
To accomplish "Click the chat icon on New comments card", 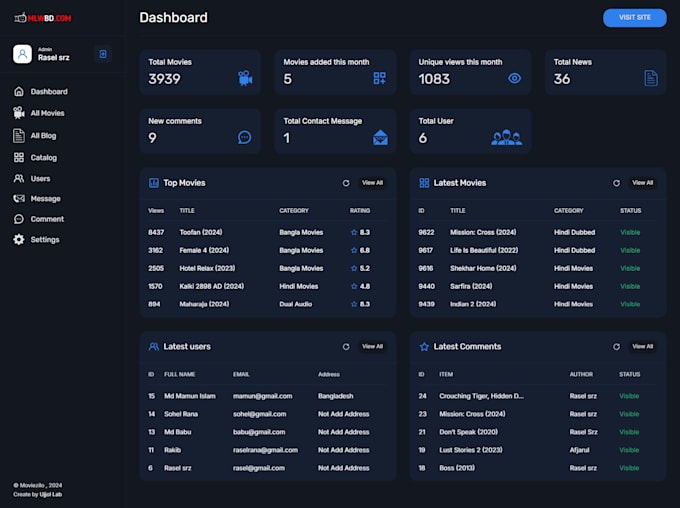I will [245, 138].
